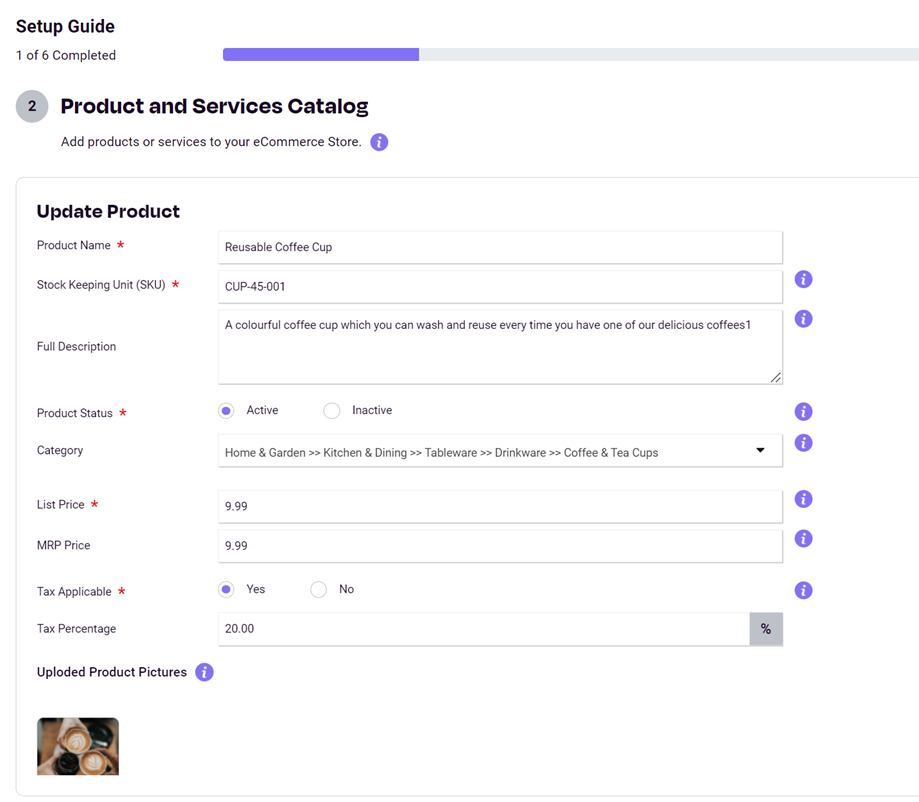Screen dimensions: 919x802
Task: Open info icon next to SKU field
Action: point(804,280)
